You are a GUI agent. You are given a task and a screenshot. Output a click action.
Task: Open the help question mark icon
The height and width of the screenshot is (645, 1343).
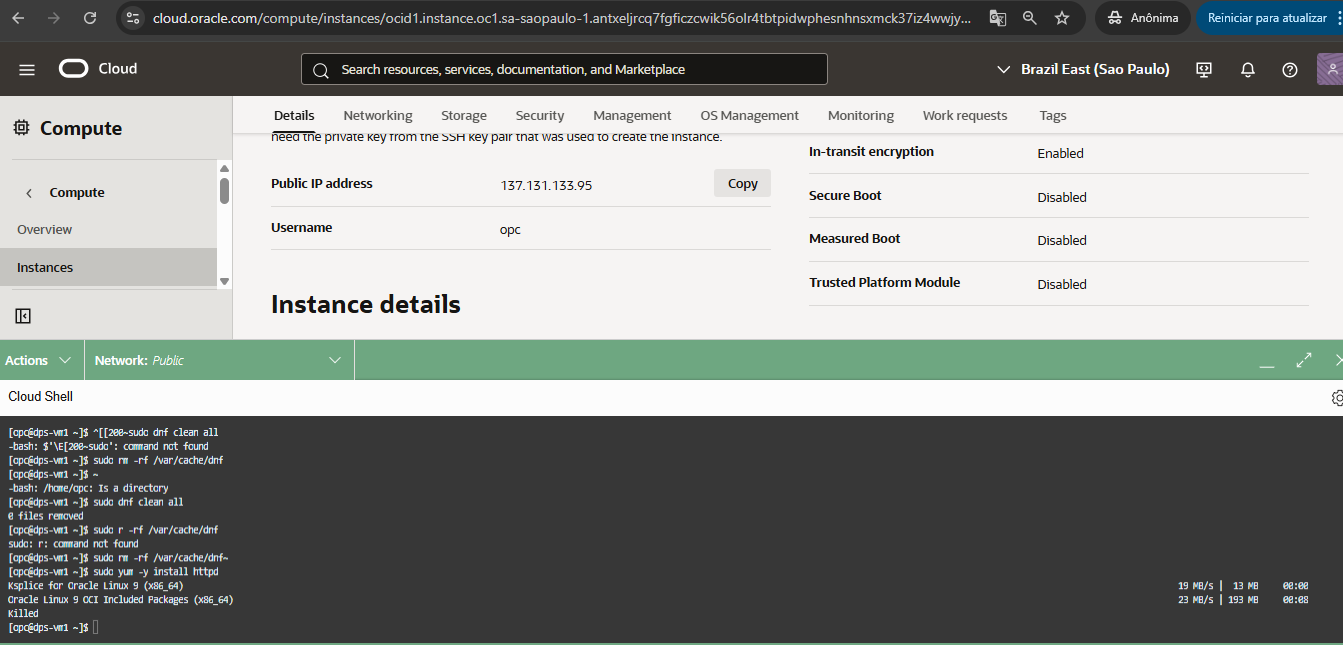[x=1290, y=69]
